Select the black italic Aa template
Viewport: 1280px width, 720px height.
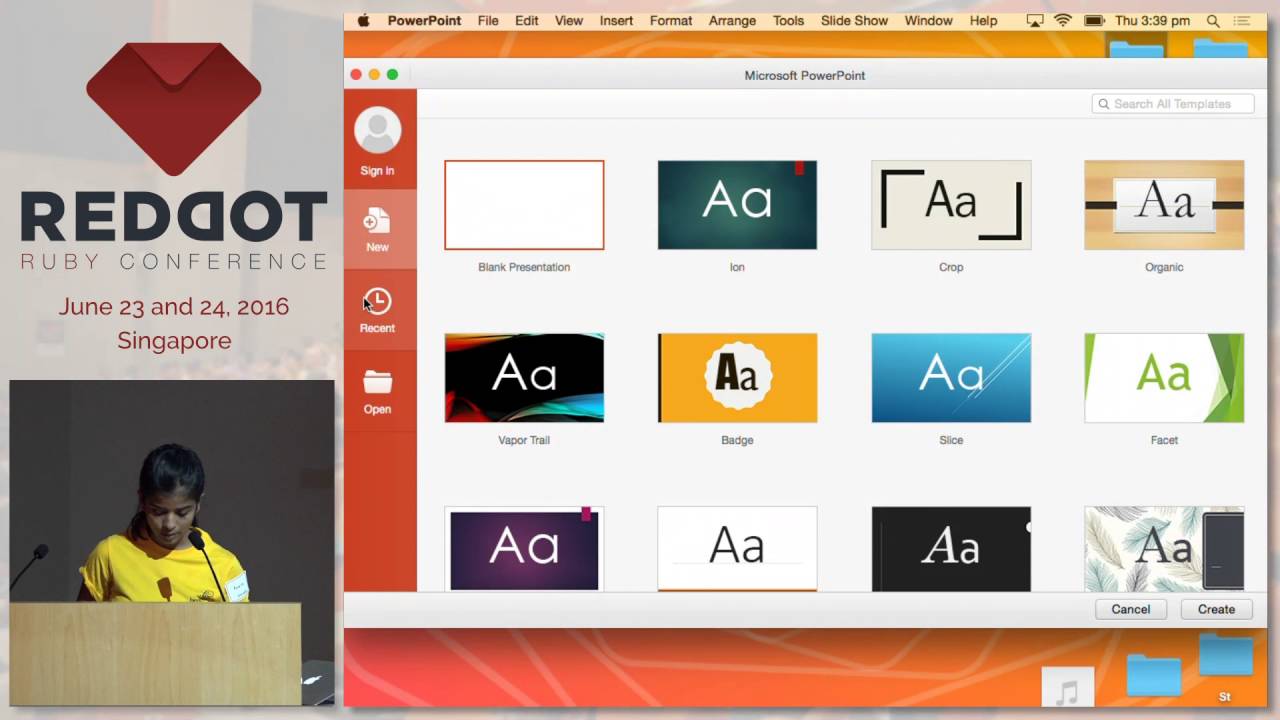951,549
